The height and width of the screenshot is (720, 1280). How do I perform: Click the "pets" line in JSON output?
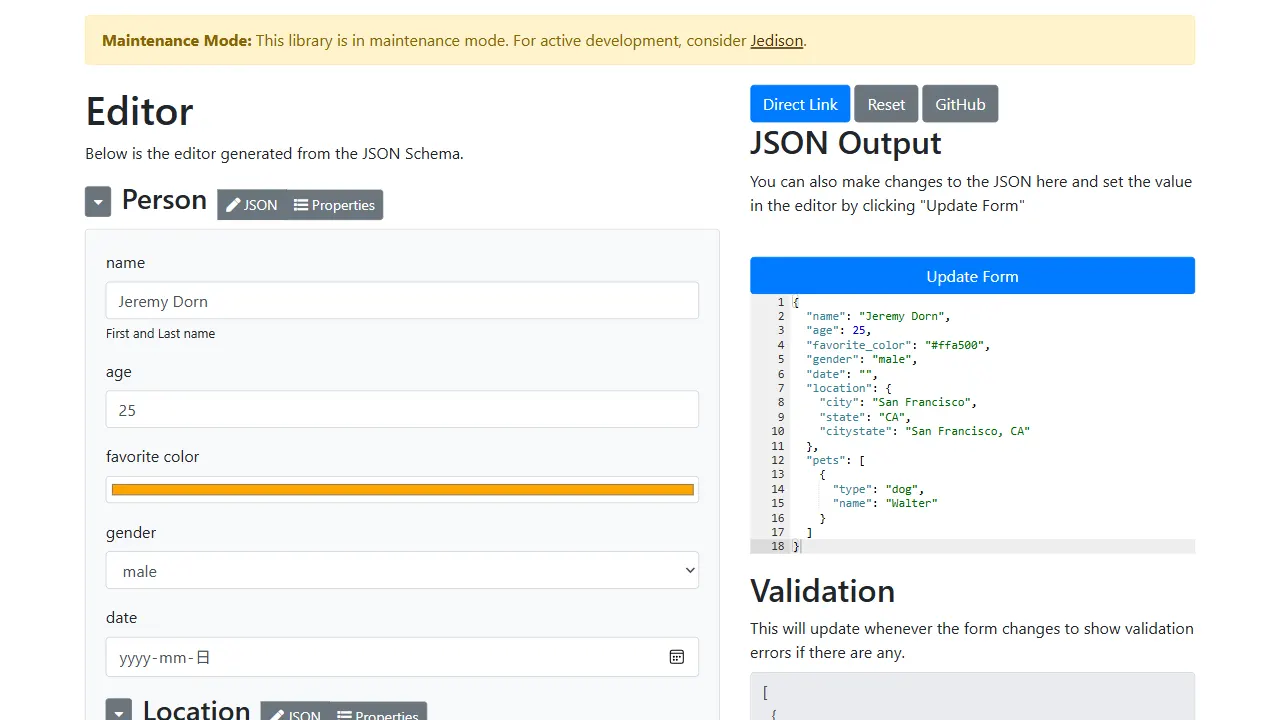coord(835,460)
